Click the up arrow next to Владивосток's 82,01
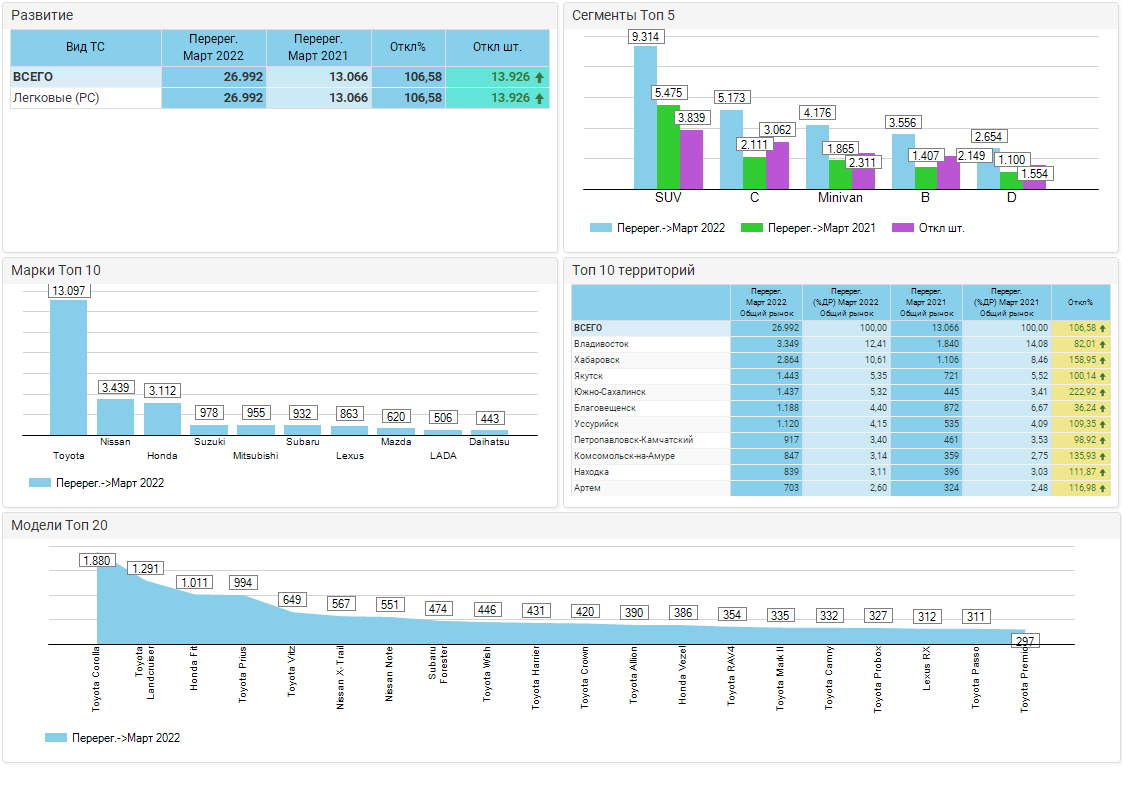1122x793 pixels. (1102, 344)
